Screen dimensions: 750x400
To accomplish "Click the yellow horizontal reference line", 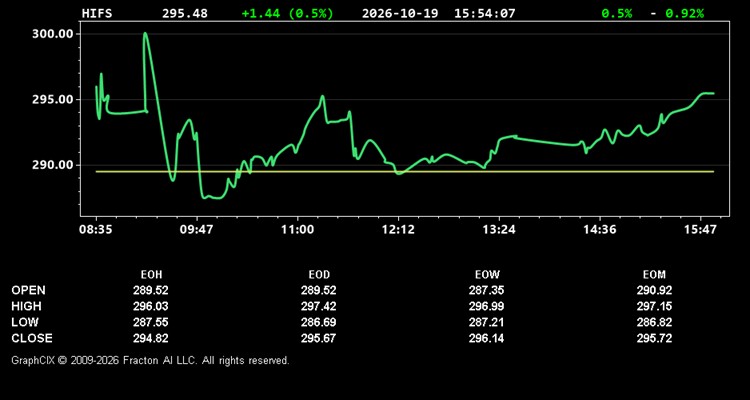I will (405, 171).
